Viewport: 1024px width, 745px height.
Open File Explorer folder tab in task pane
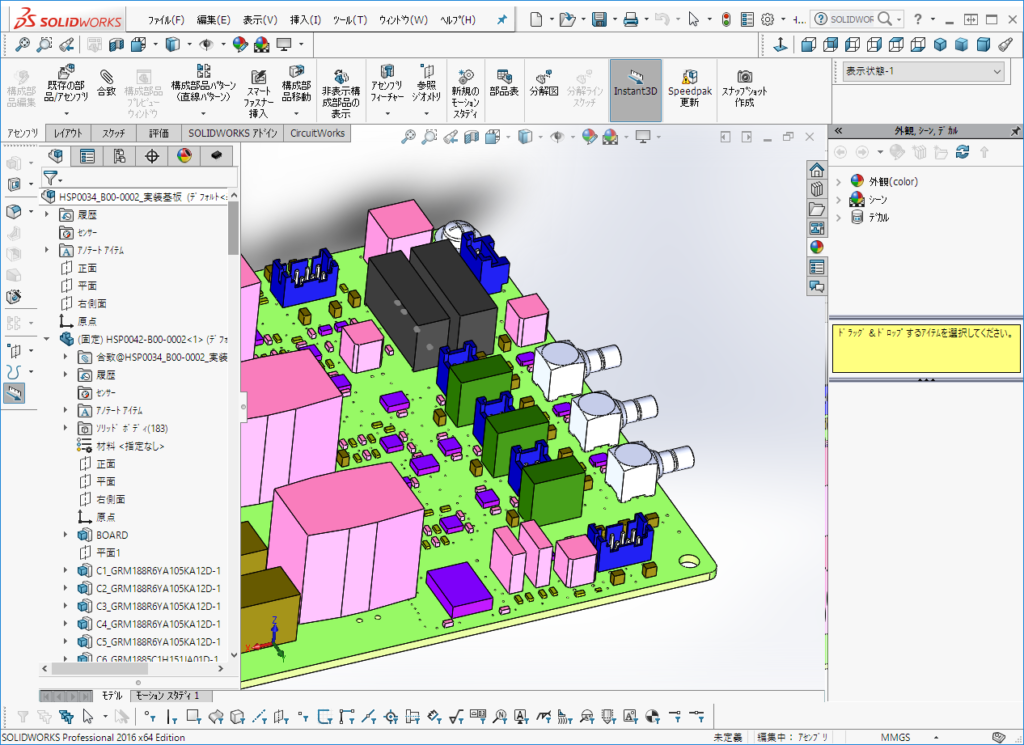pyautogui.click(x=816, y=209)
